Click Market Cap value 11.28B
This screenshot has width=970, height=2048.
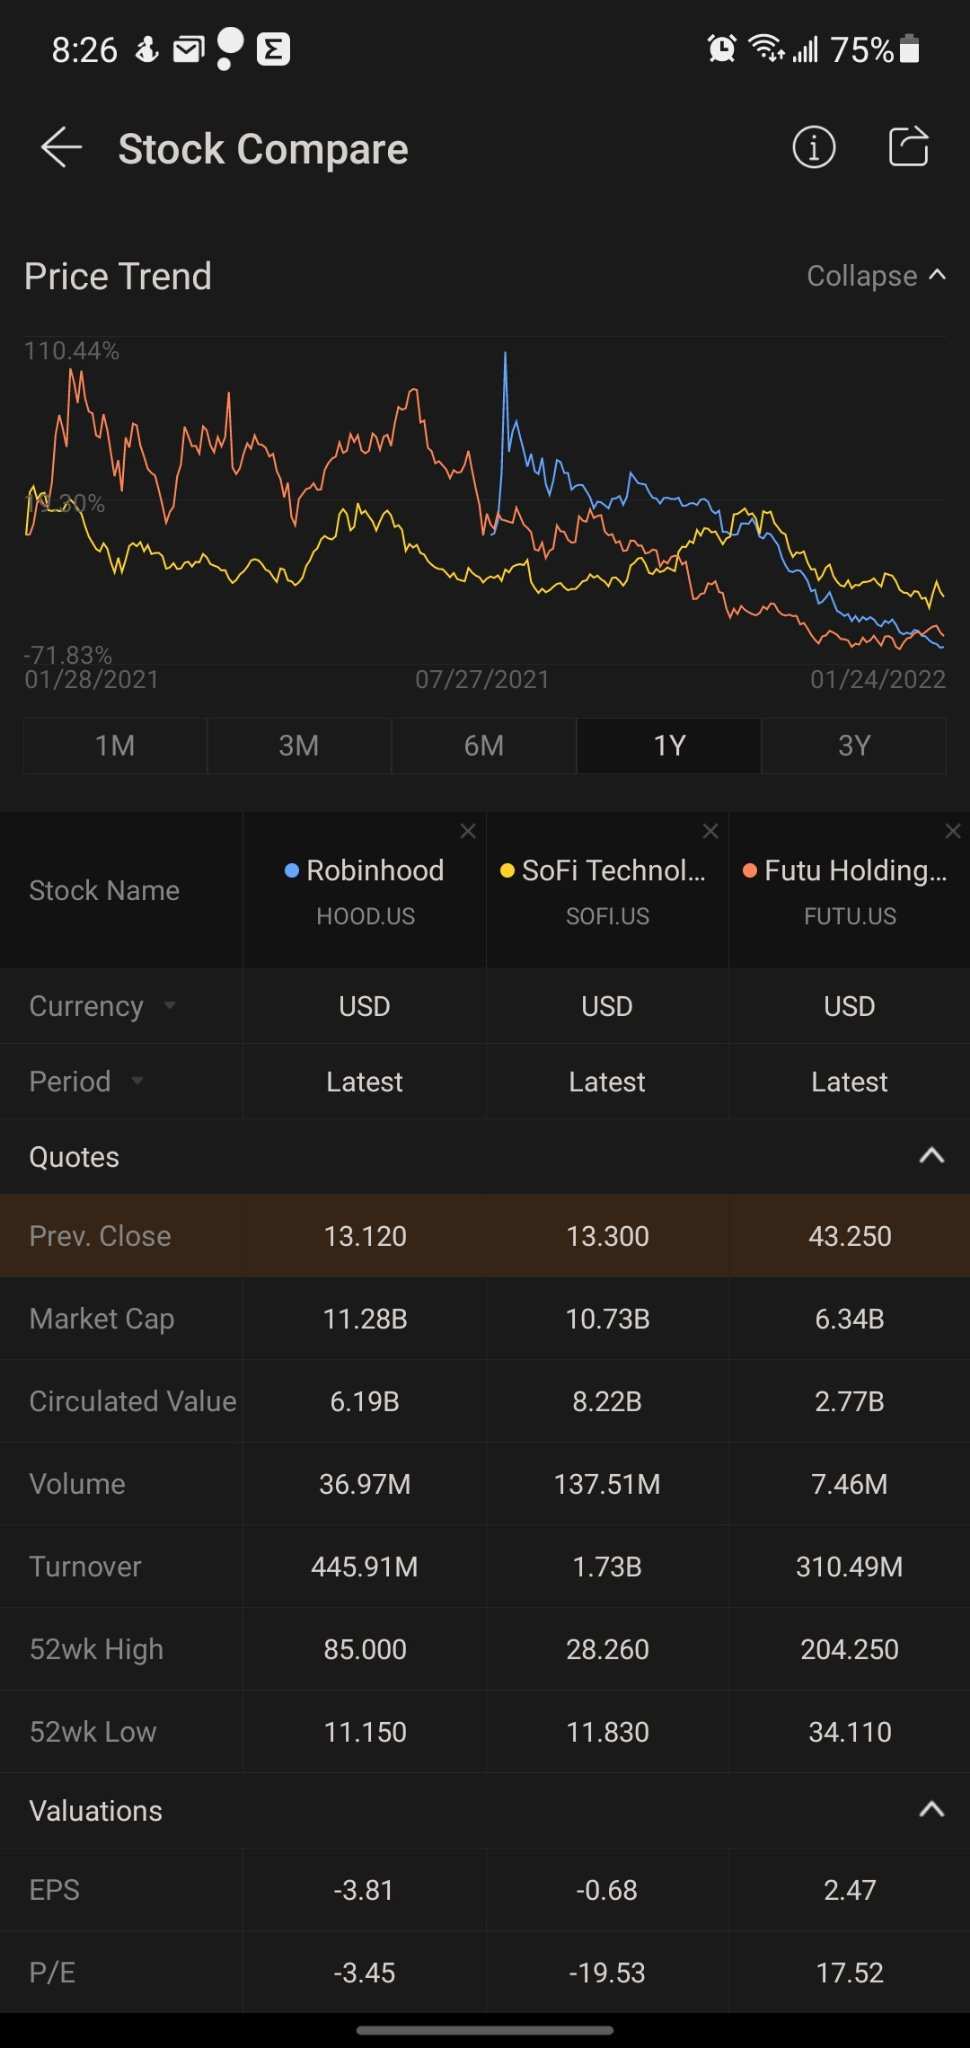365,1319
